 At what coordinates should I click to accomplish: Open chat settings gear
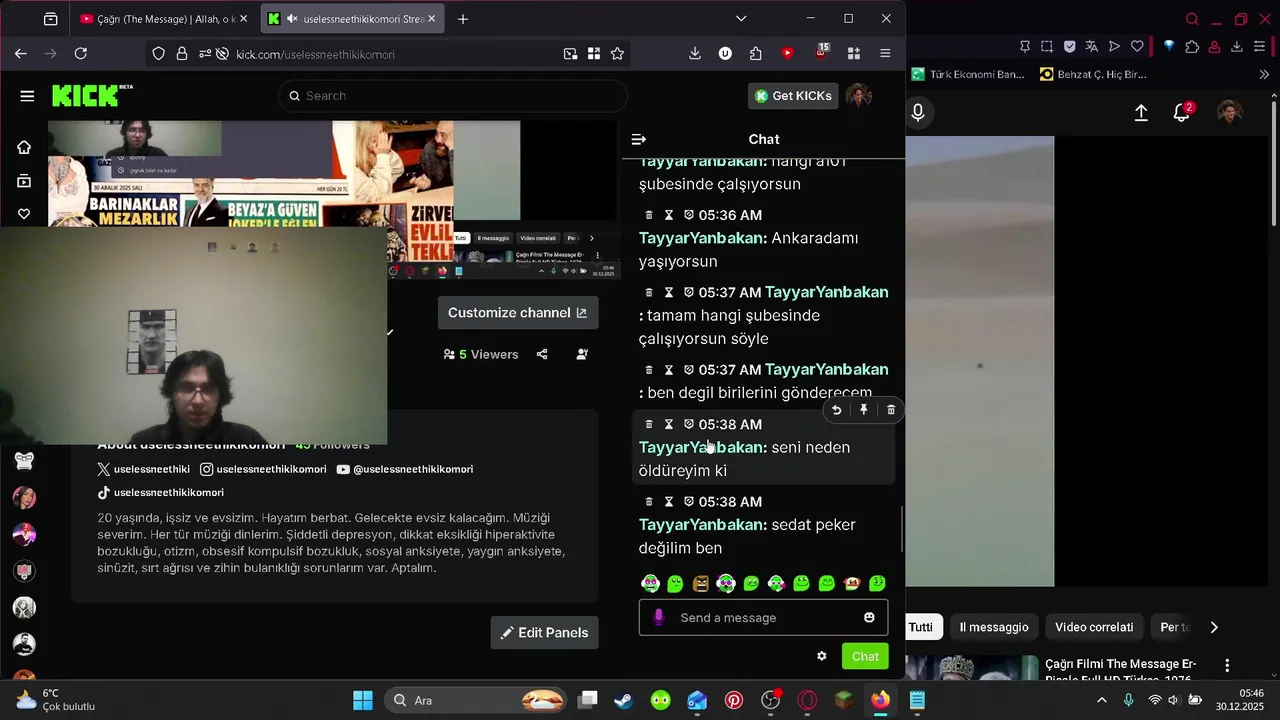click(822, 657)
